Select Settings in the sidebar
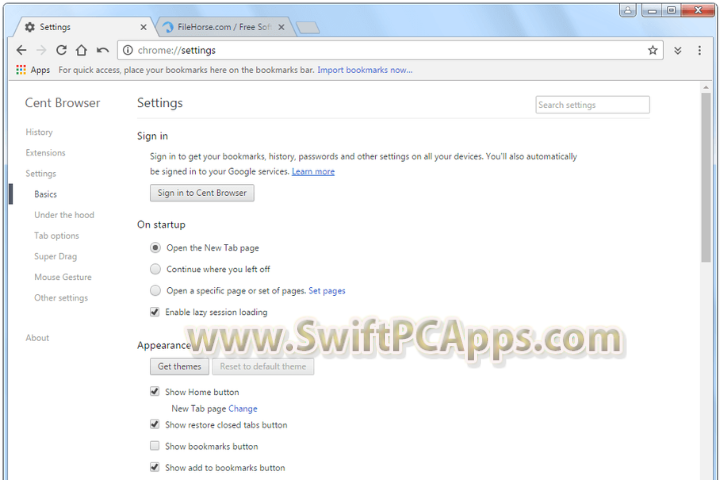The image size is (720, 480). pyautogui.click(x=41, y=174)
